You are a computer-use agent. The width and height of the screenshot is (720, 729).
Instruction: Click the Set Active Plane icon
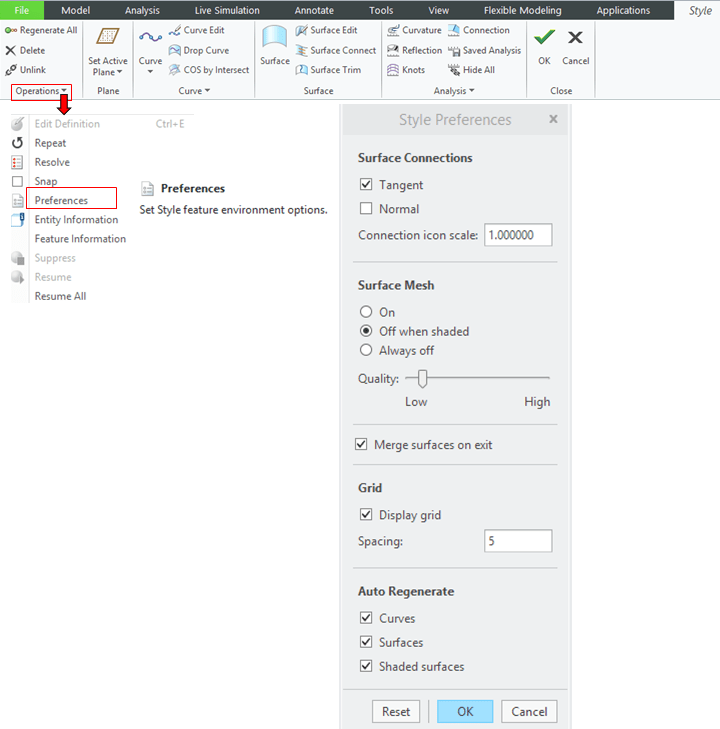107,38
